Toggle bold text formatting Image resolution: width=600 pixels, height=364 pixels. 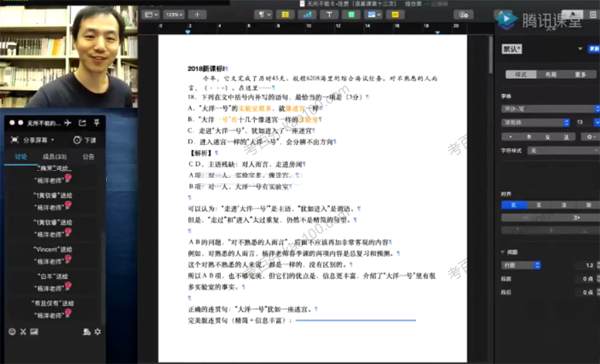pos(511,137)
